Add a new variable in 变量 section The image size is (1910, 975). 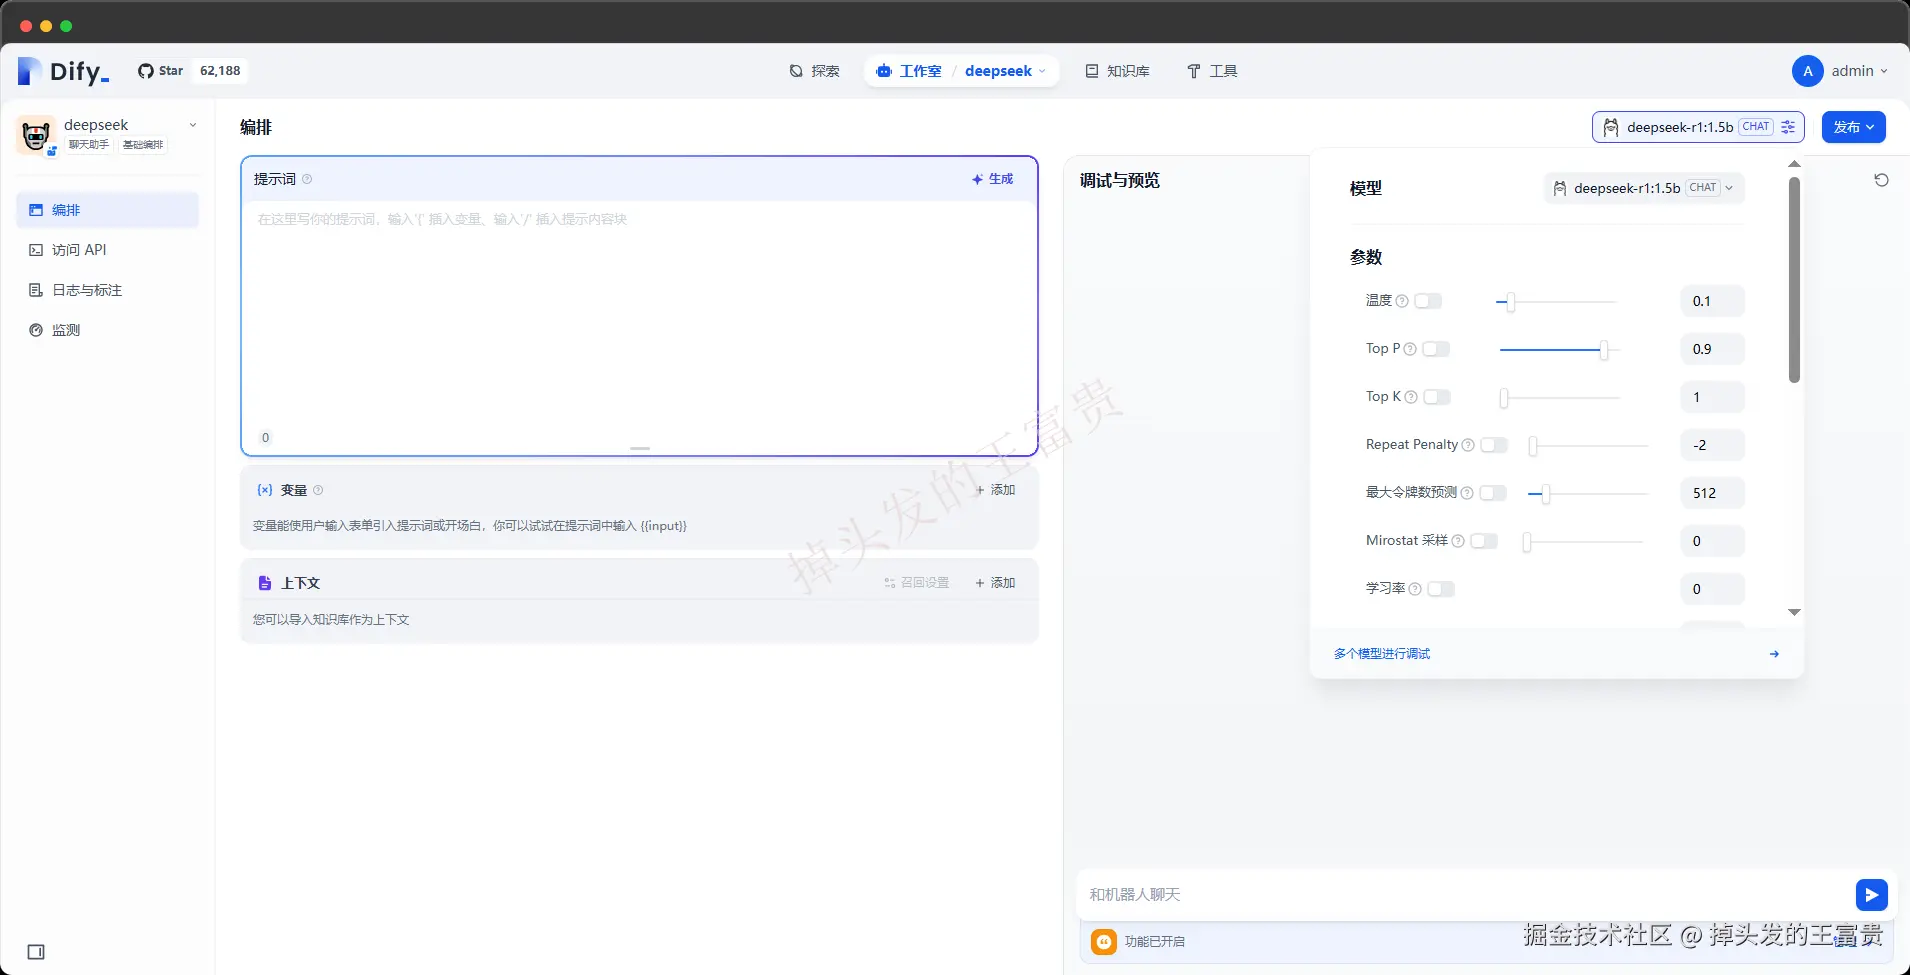pyautogui.click(x=995, y=490)
